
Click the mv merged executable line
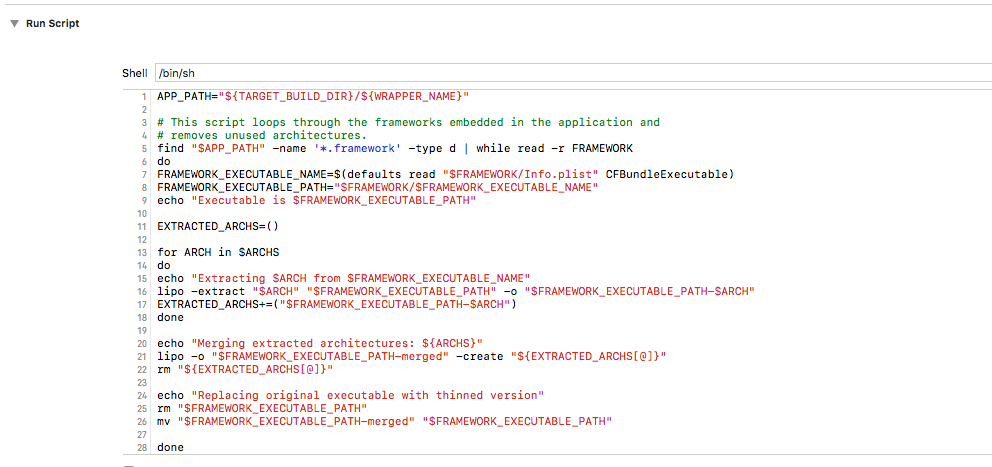(385, 421)
